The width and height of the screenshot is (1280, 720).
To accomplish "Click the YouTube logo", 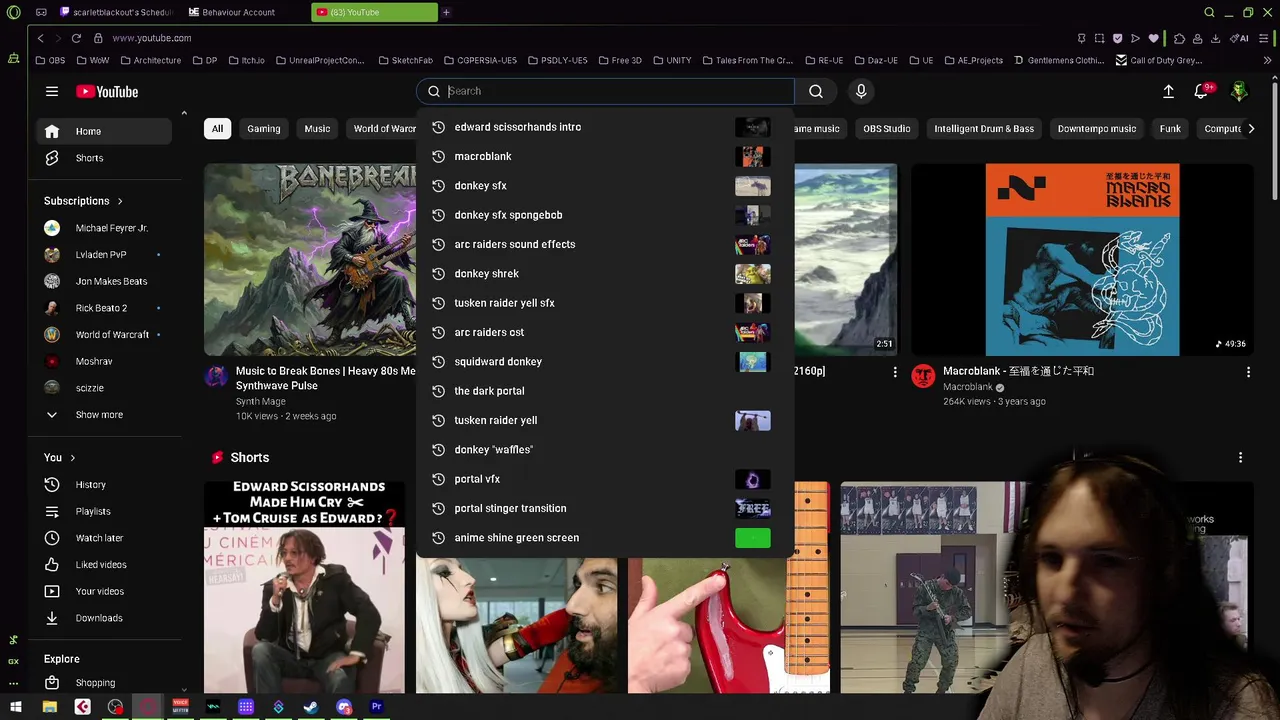I will click(107, 92).
